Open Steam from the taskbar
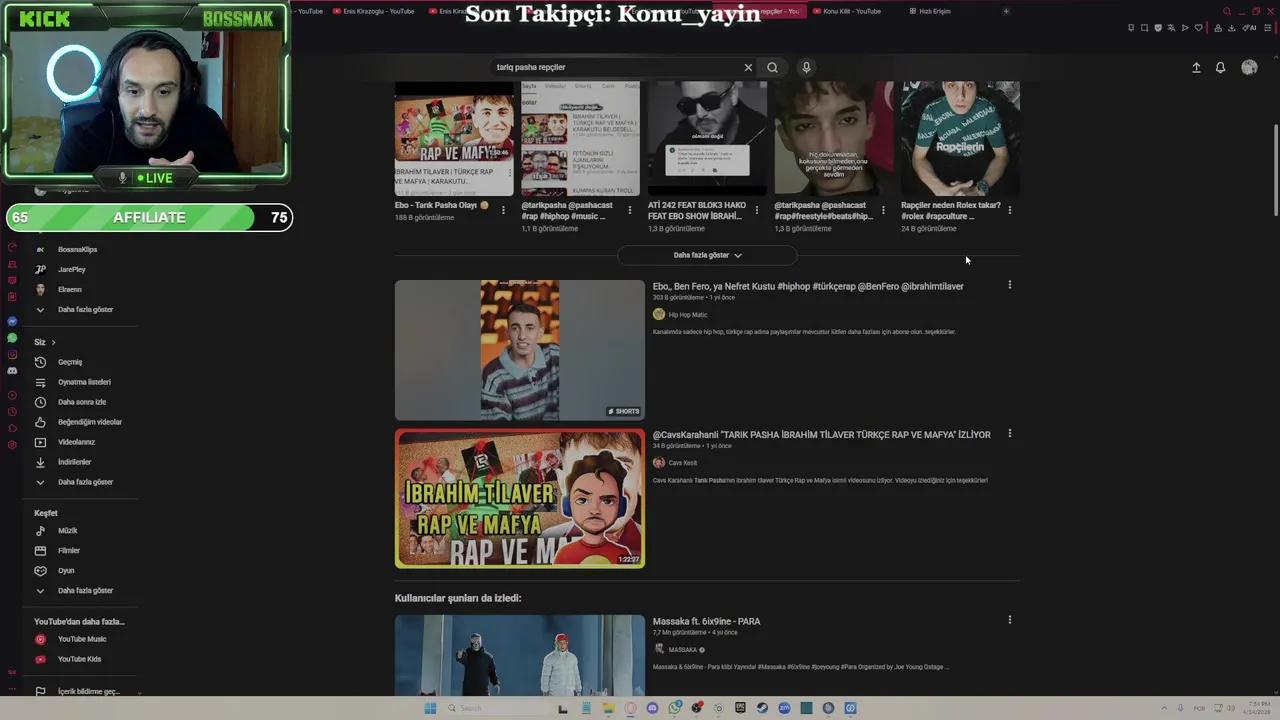The width and height of the screenshot is (1280, 720). [762, 708]
